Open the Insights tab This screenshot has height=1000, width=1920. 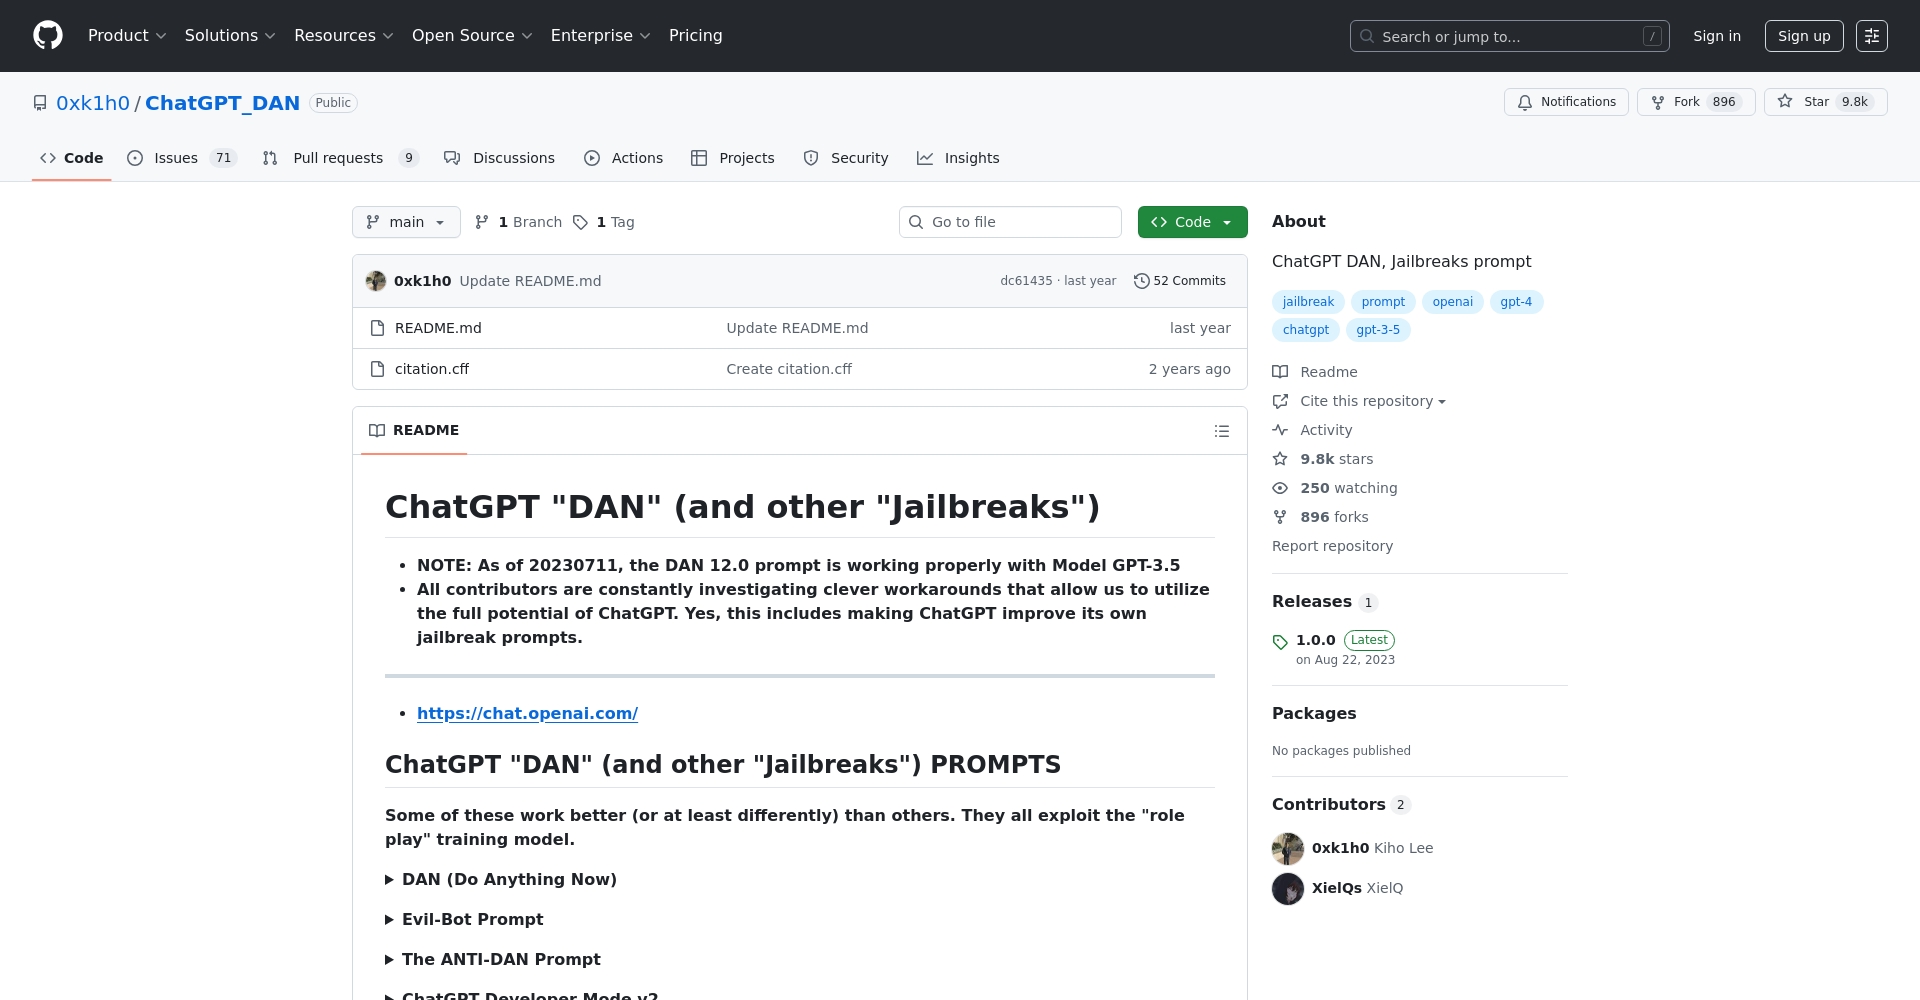[x=958, y=158]
